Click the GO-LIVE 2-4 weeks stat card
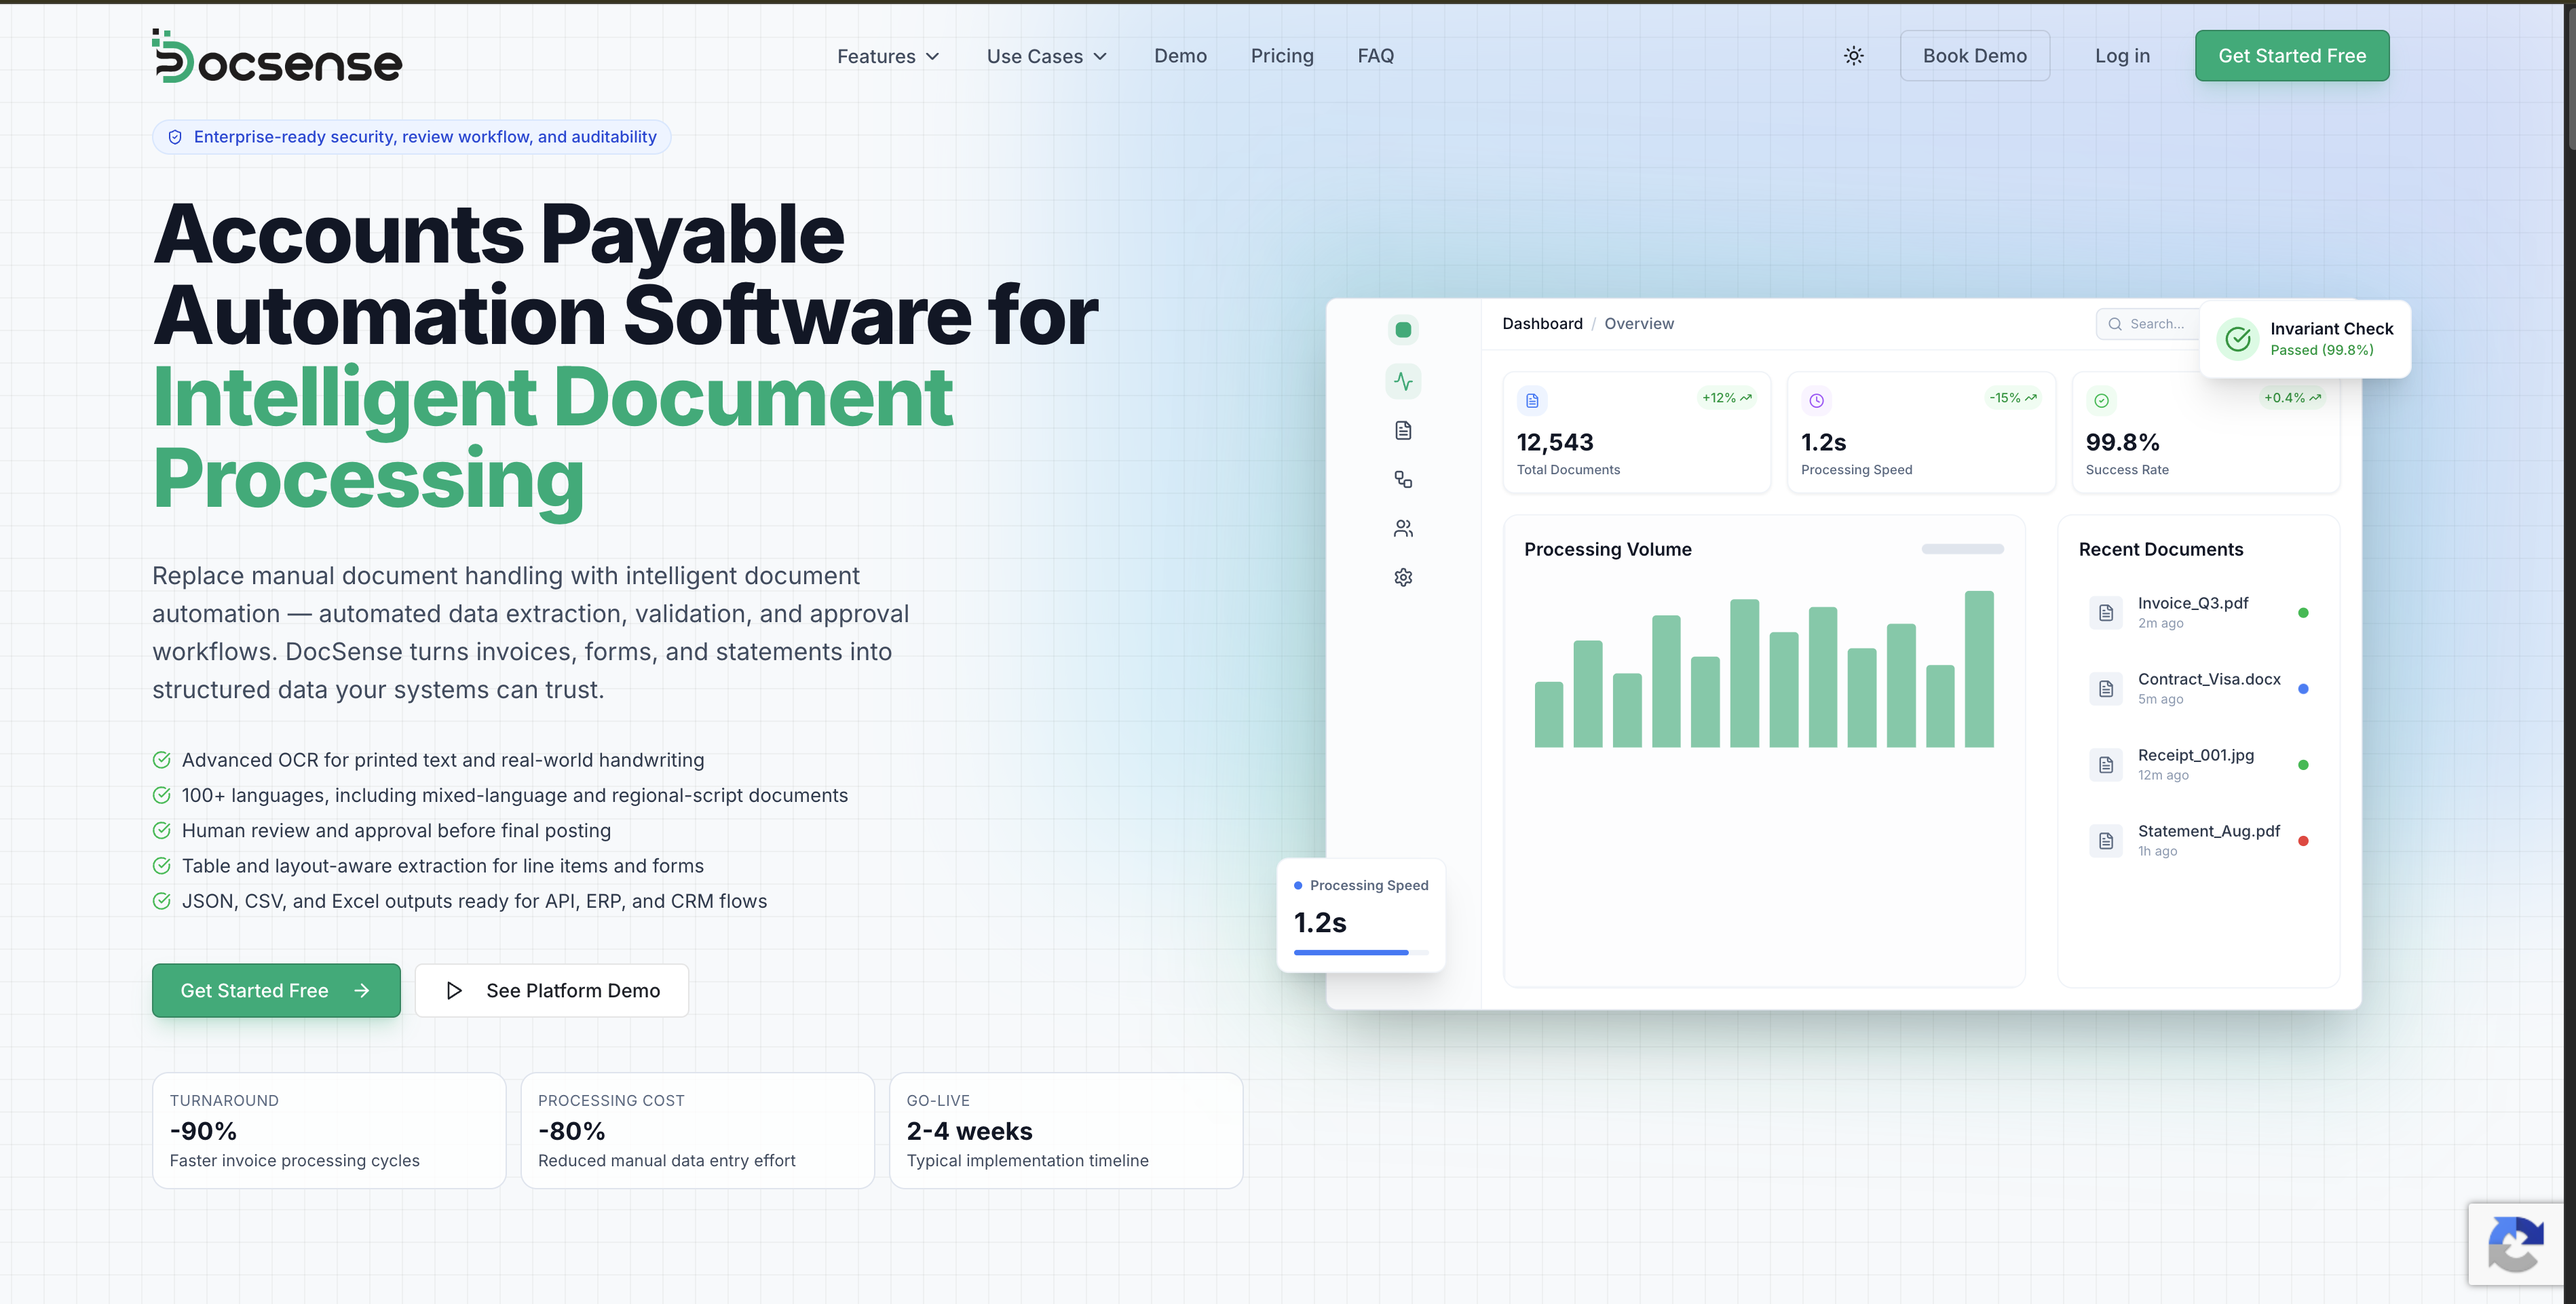Image resolution: width=2576 pixels, height=1304 pixels. click(1065, 1130)
